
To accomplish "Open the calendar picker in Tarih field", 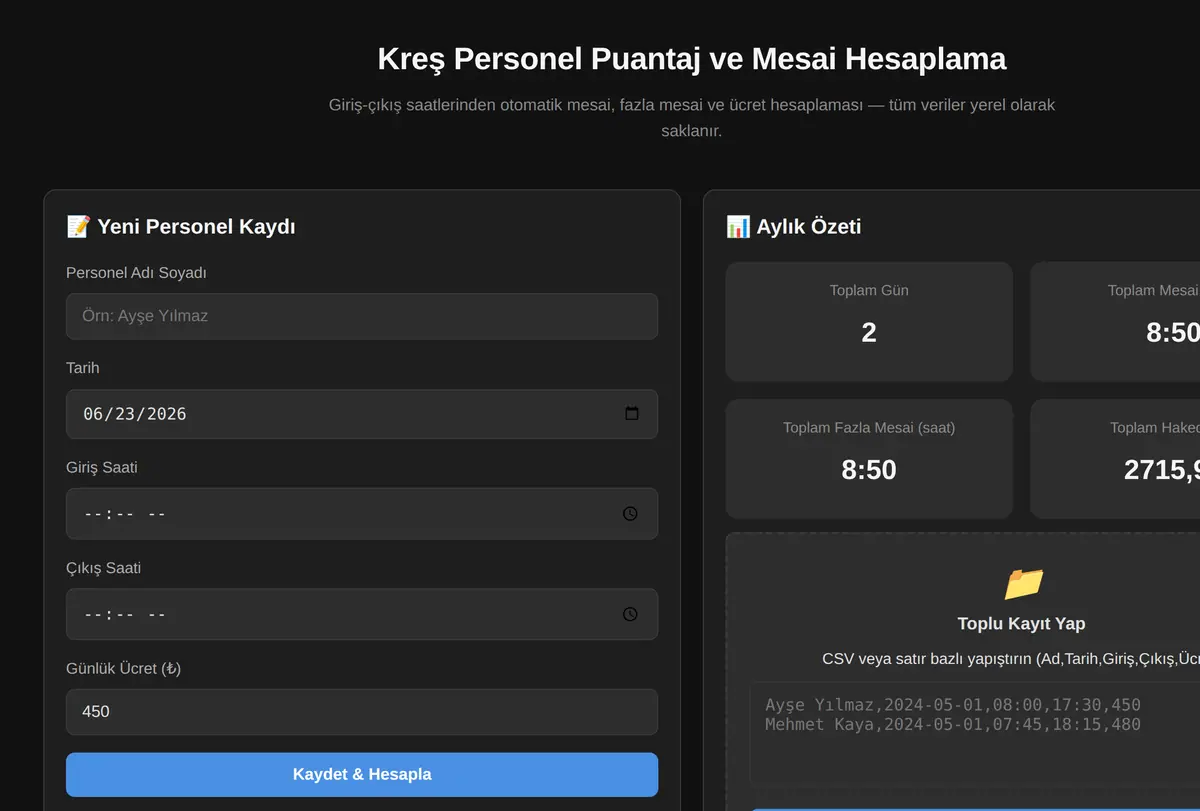I will pyautogui.click(x=632, y=414).
